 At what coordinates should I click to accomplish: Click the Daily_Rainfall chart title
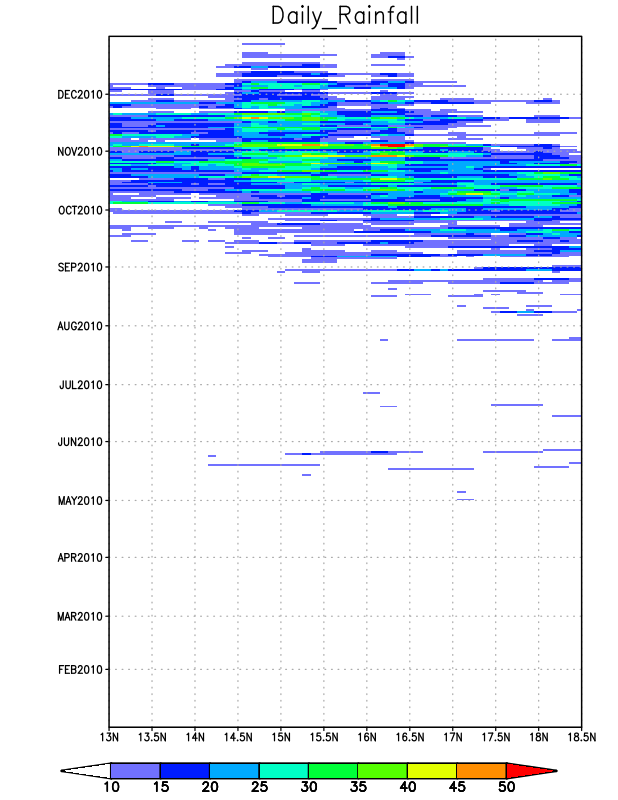tap(345, 16)
